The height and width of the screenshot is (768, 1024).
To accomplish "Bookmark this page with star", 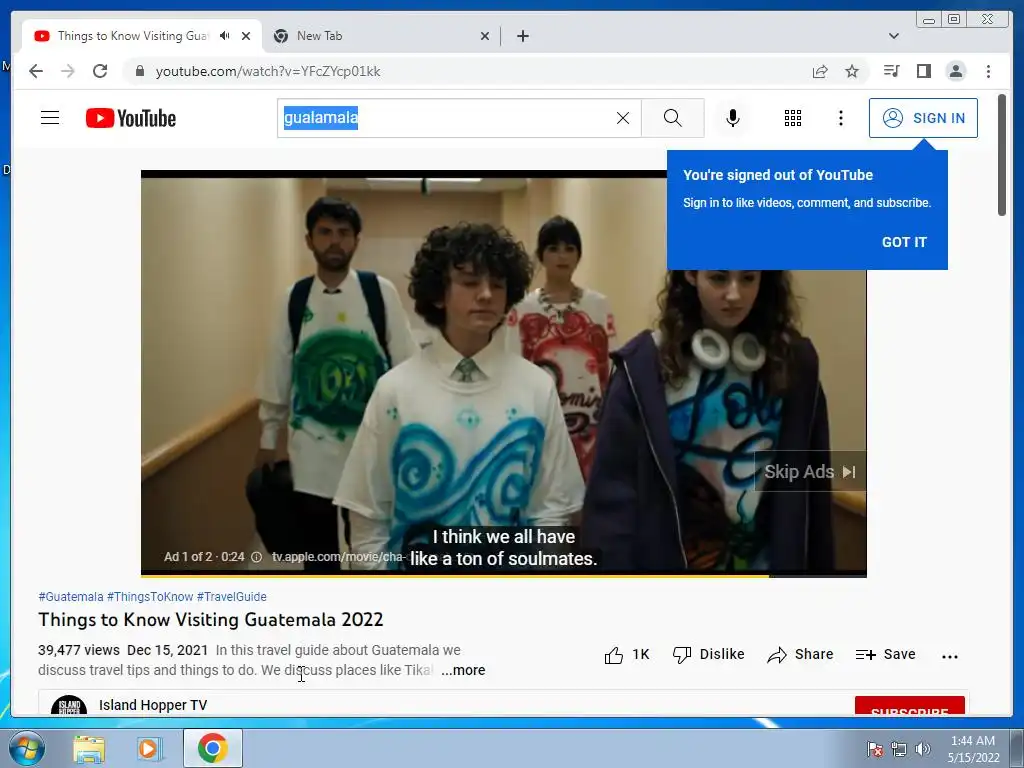I will point(852,71).
